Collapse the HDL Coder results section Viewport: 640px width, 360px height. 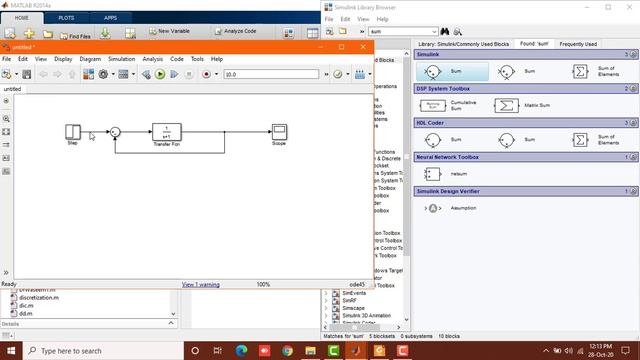(633, 123)
